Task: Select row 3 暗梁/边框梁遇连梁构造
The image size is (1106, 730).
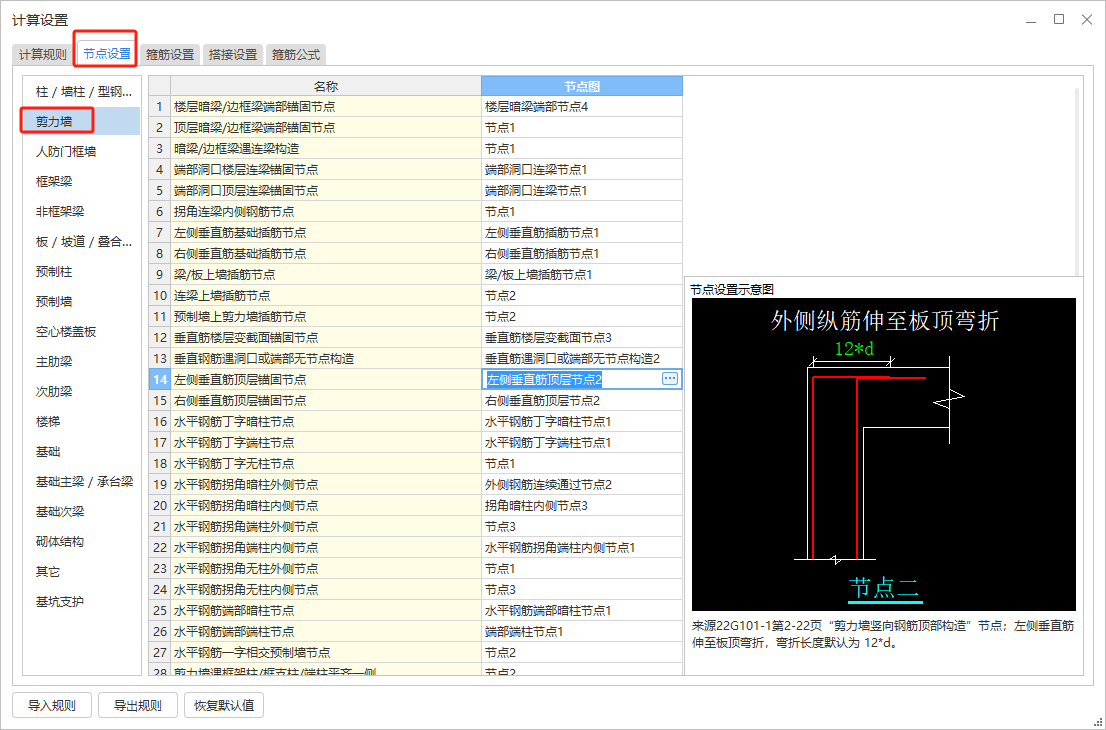Action: pos(326,149)
